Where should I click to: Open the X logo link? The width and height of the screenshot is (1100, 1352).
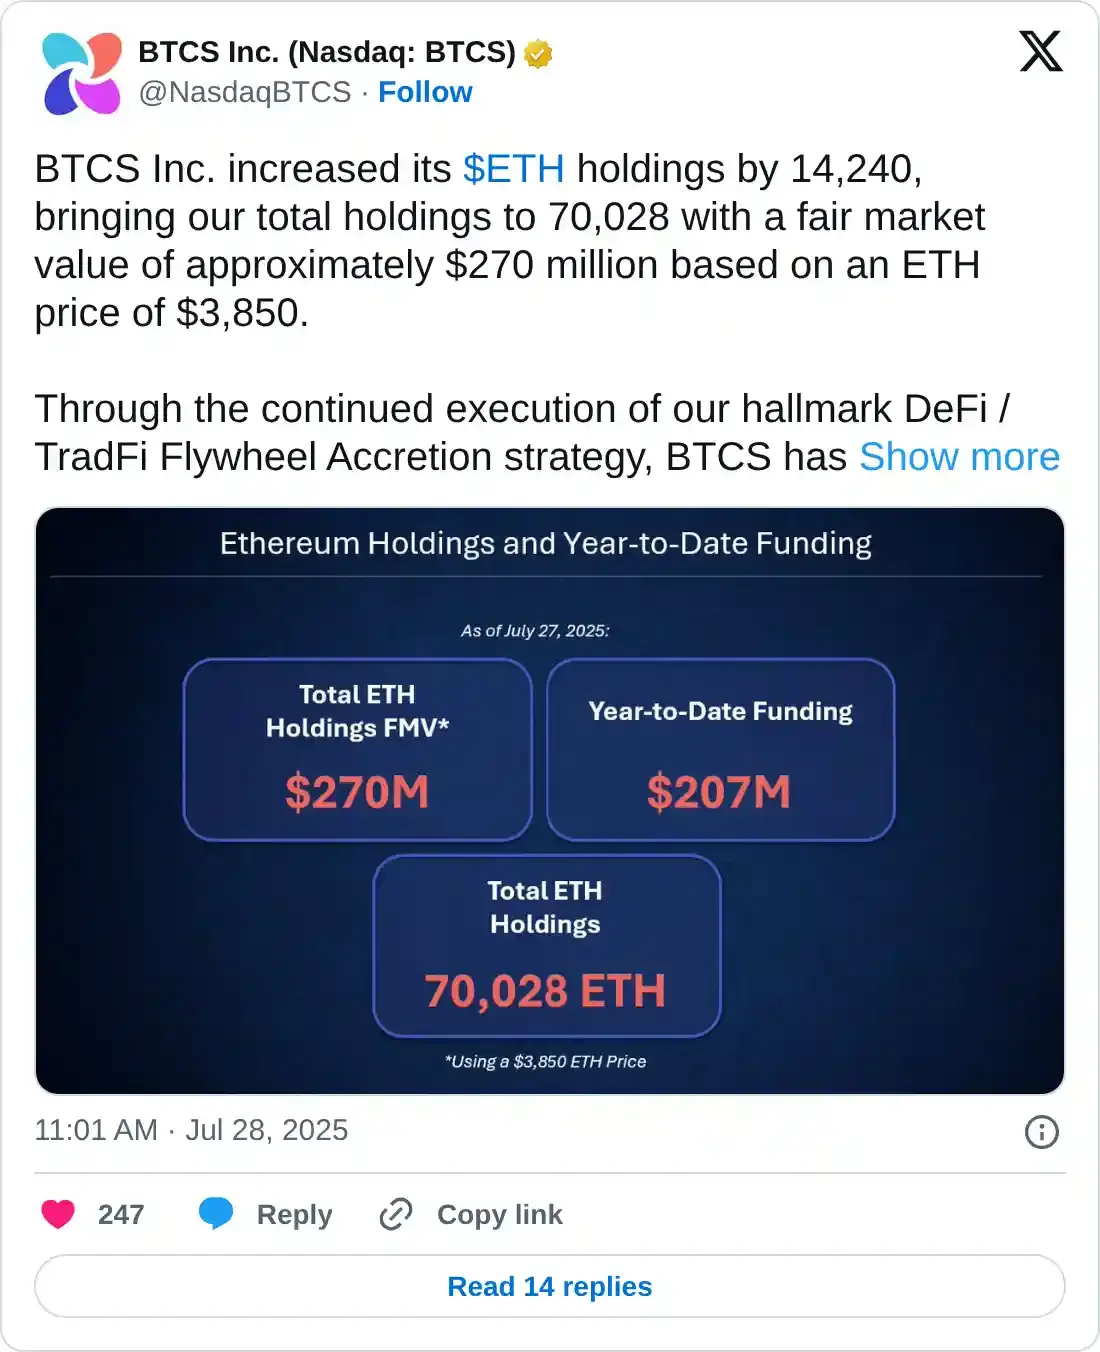1041,52
